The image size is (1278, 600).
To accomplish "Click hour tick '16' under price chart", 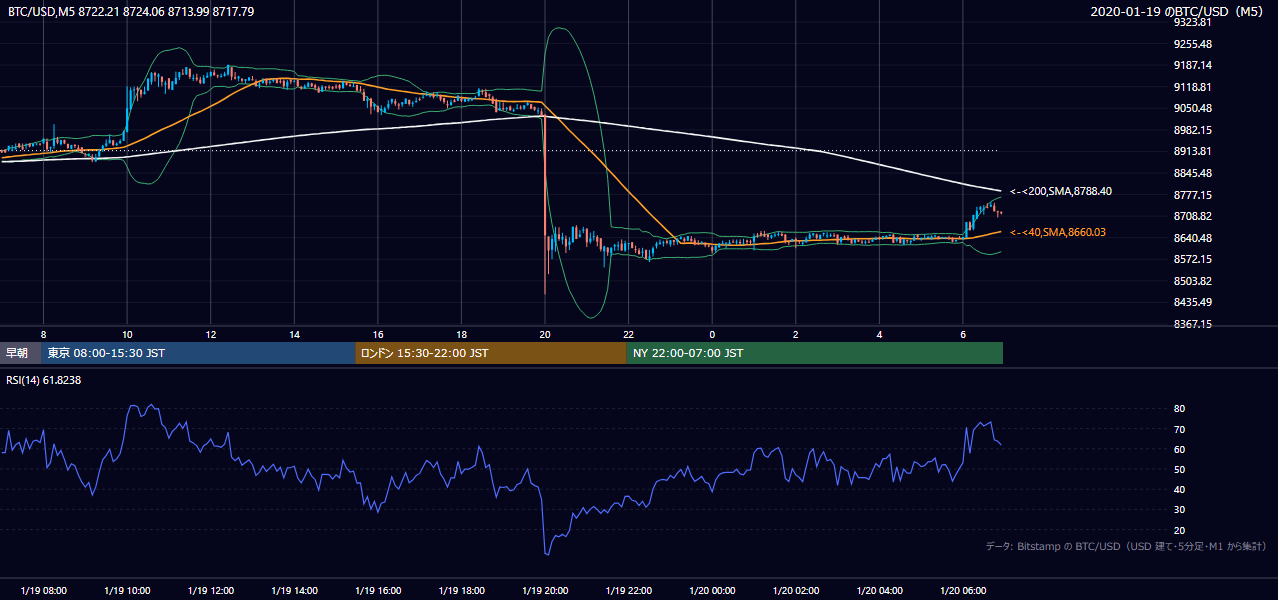I will click(x=378, y=334).
